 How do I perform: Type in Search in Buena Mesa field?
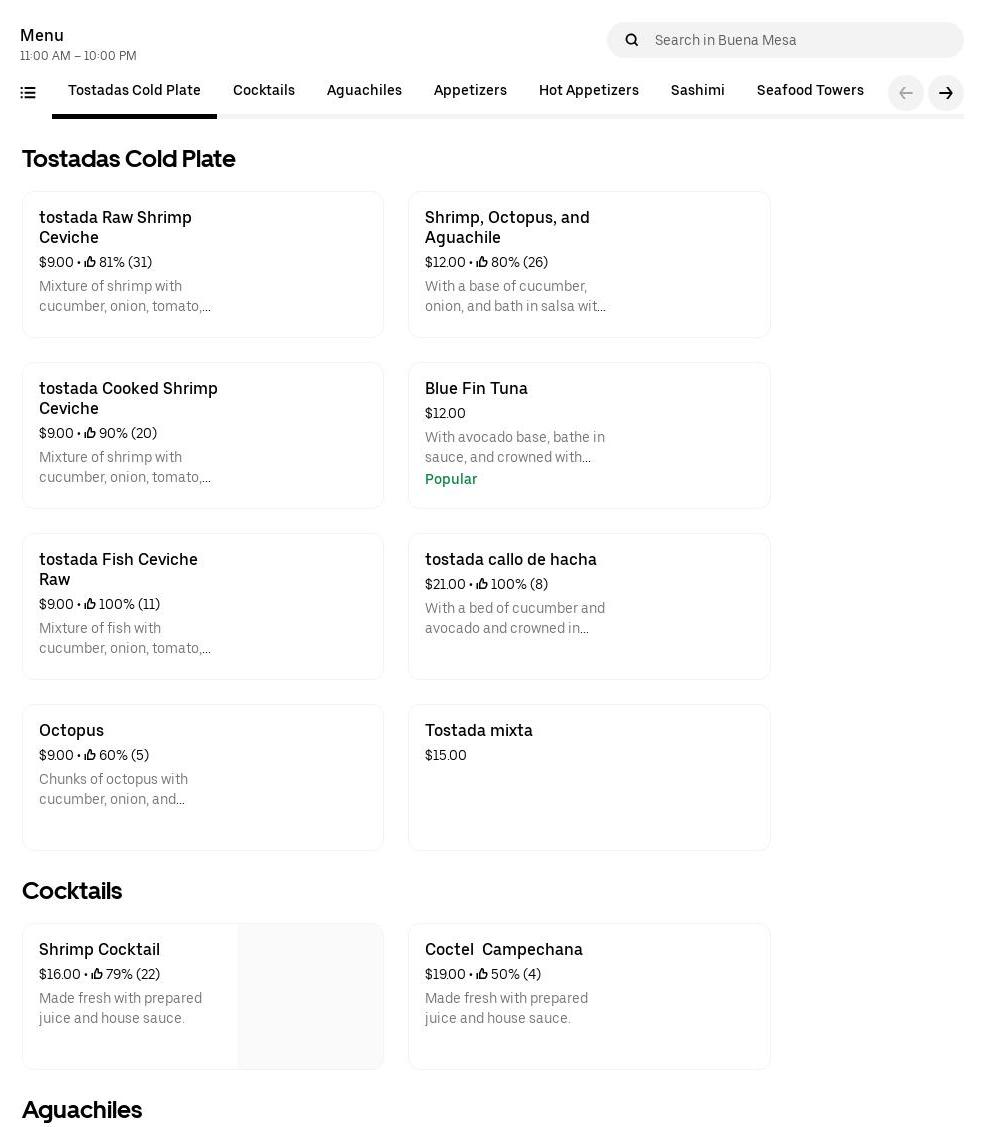[800, 40]
